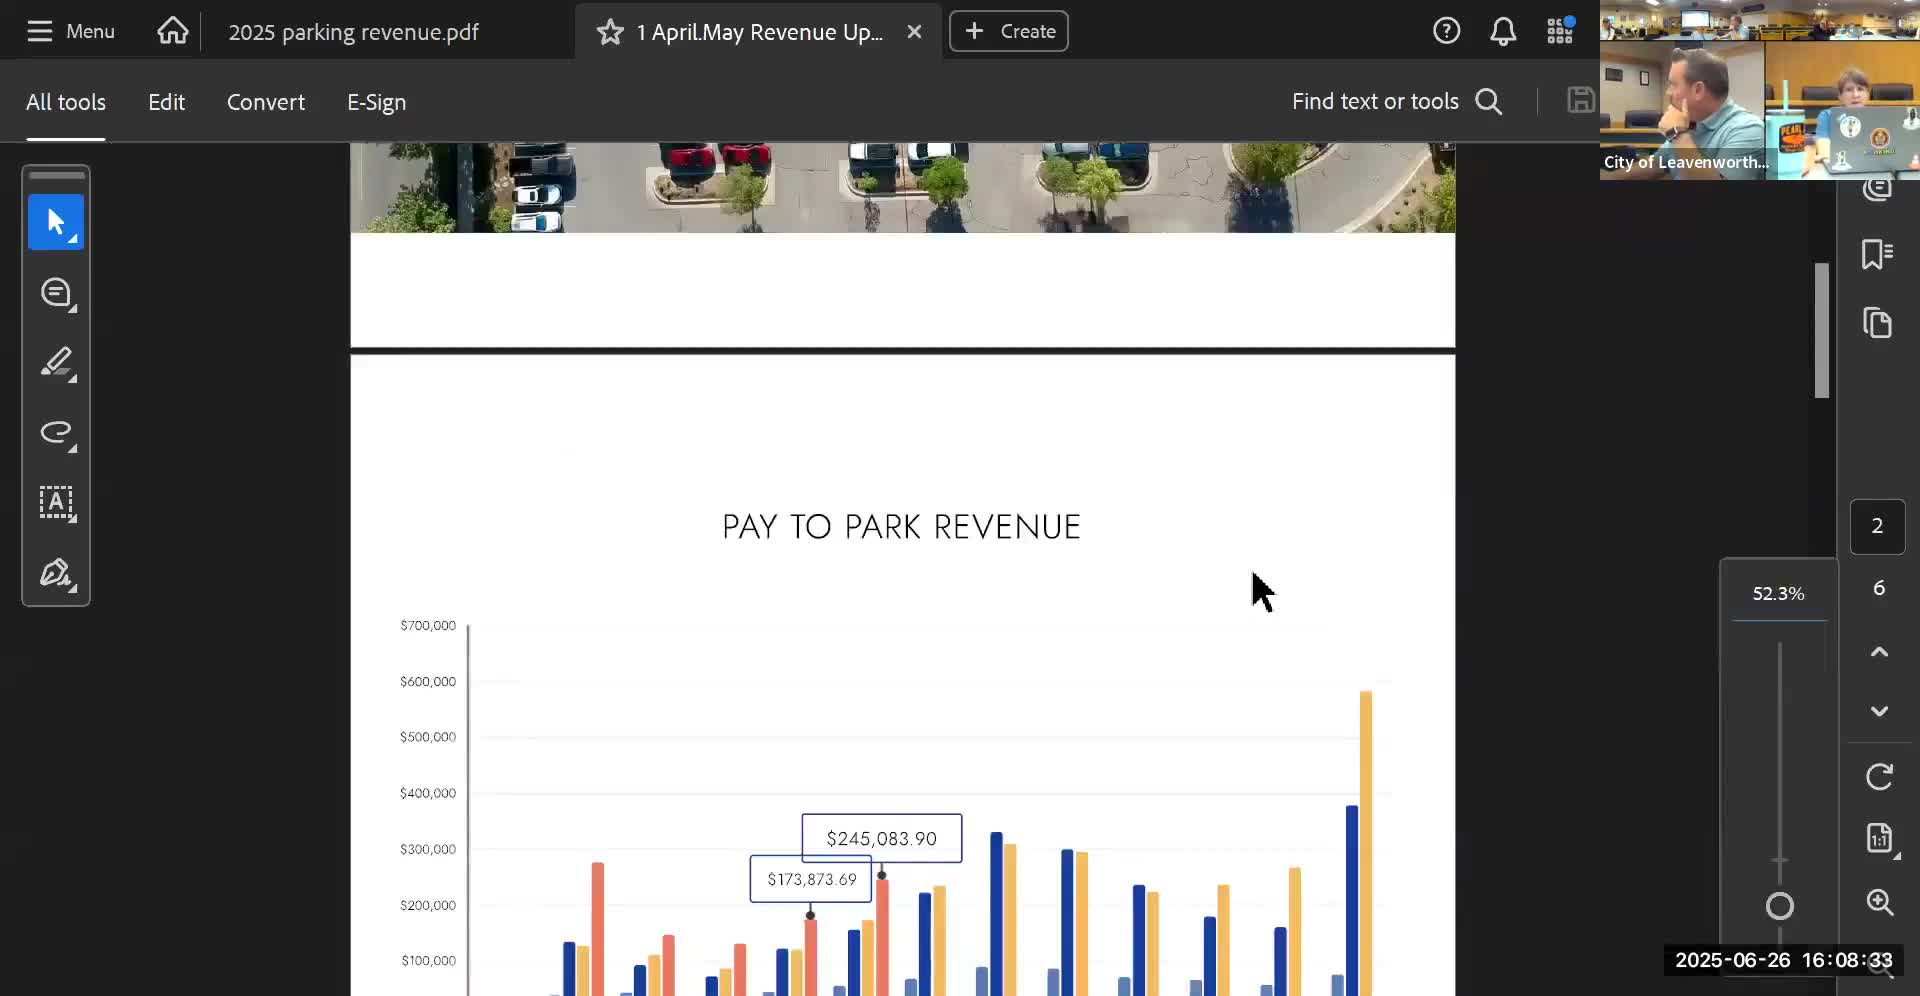The height and width of the screenshot is (996, 1920).
Task: Click the Create button
Action: (1008, 32)
